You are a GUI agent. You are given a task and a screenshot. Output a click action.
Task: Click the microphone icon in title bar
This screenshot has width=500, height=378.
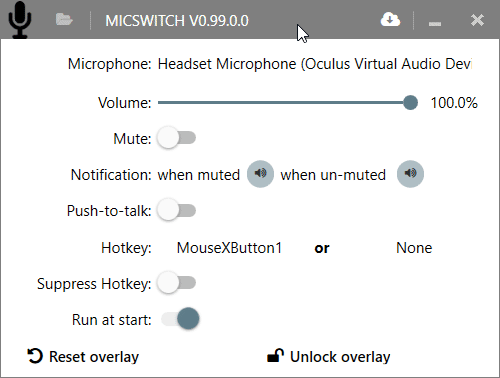coord(20,20)
